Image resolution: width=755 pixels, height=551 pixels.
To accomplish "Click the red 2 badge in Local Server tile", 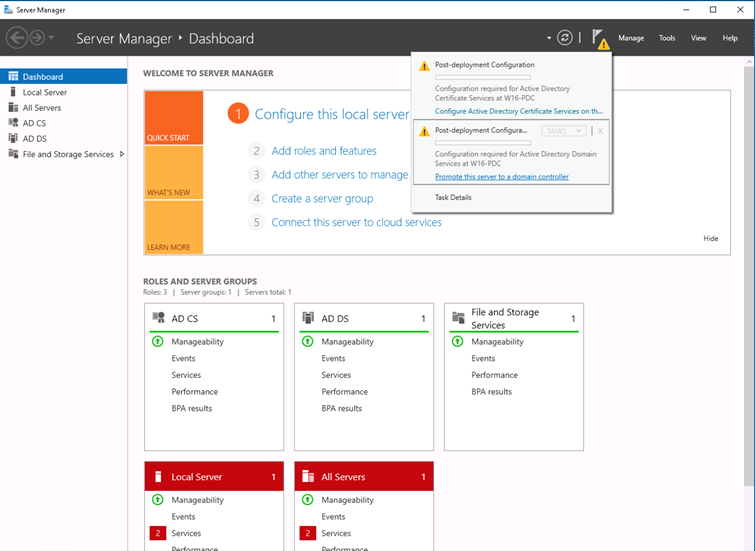I will 157,533.
